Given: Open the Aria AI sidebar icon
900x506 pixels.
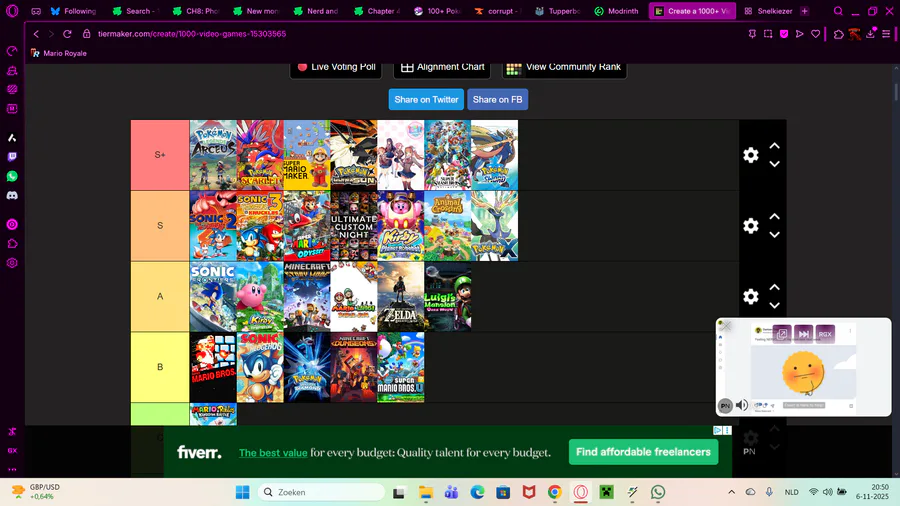Looking at the screenshot, I should [x=12, y=138].
